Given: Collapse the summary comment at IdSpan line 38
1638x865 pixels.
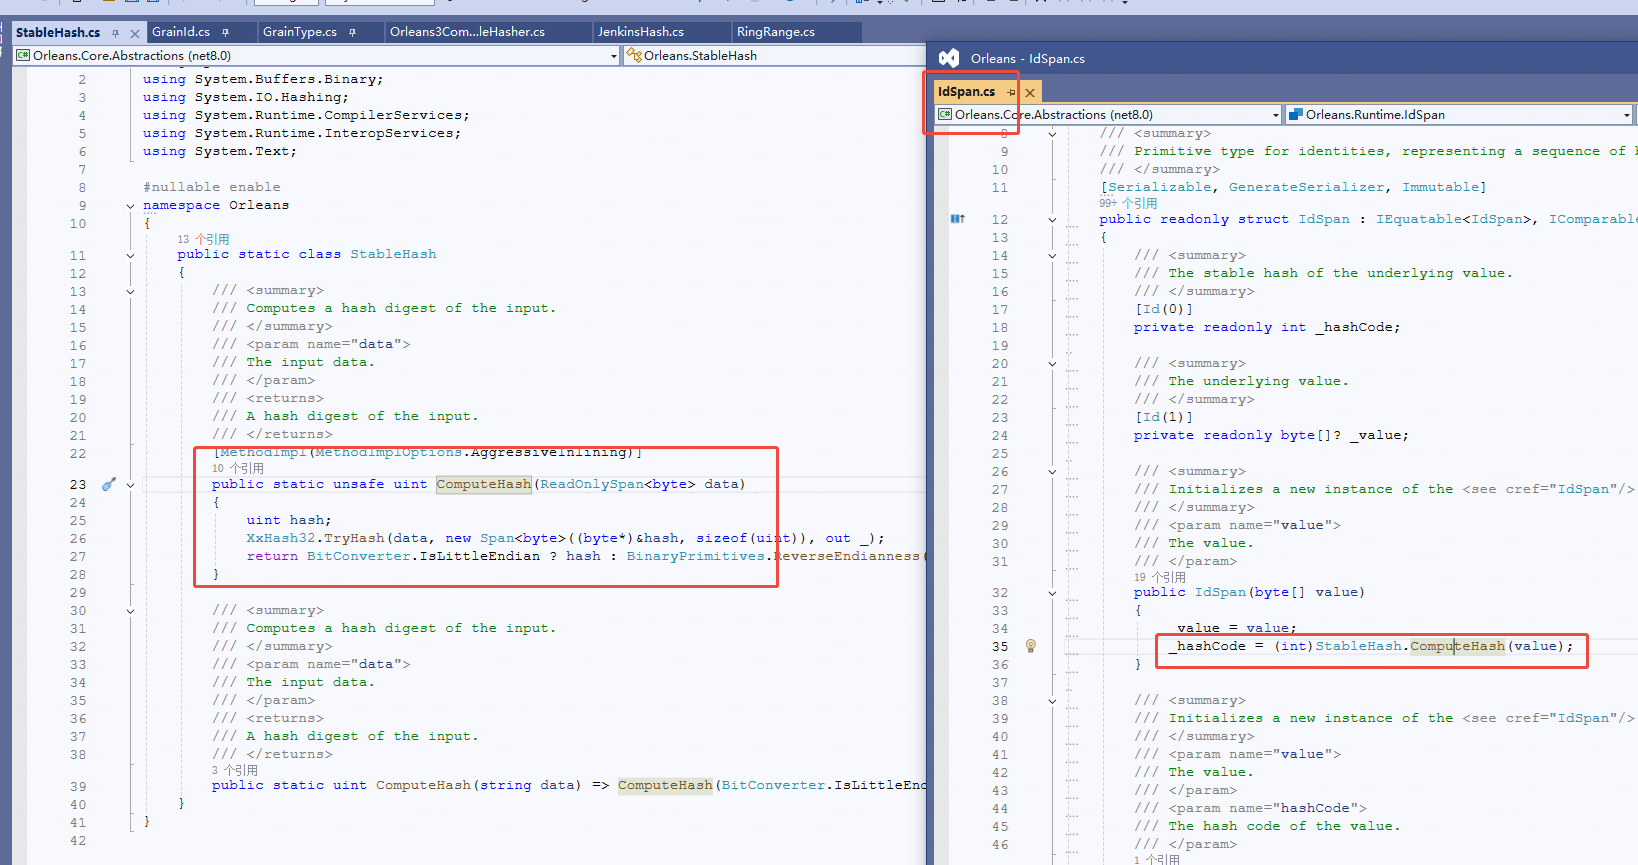Looking at the screenshot, I should point(1052,701).
